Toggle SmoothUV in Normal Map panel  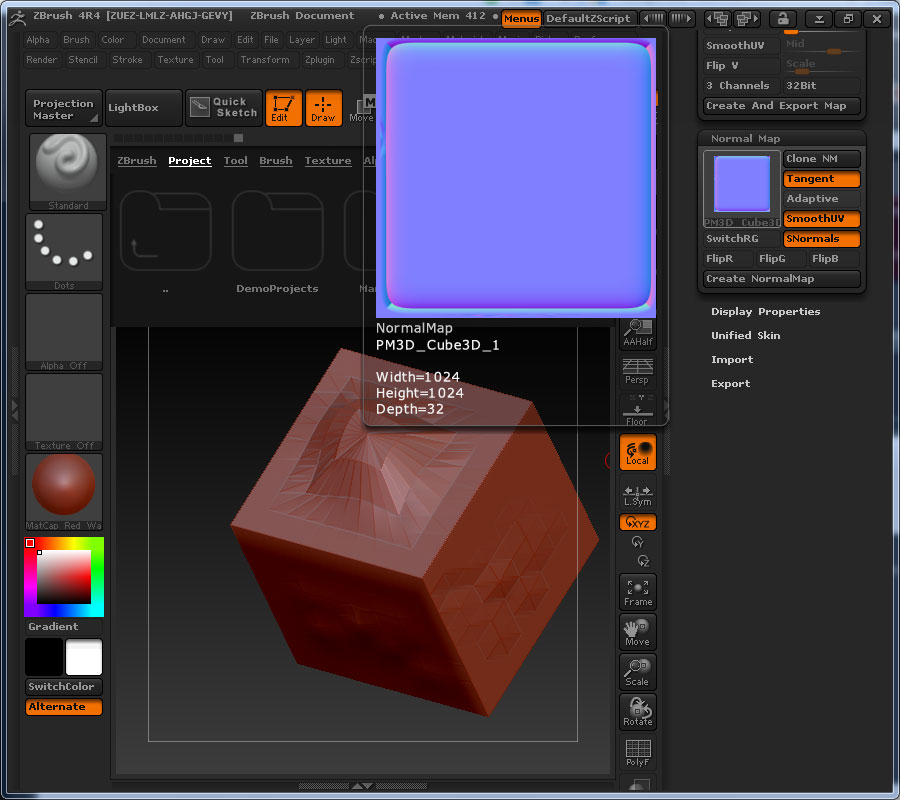pos(821,219)
